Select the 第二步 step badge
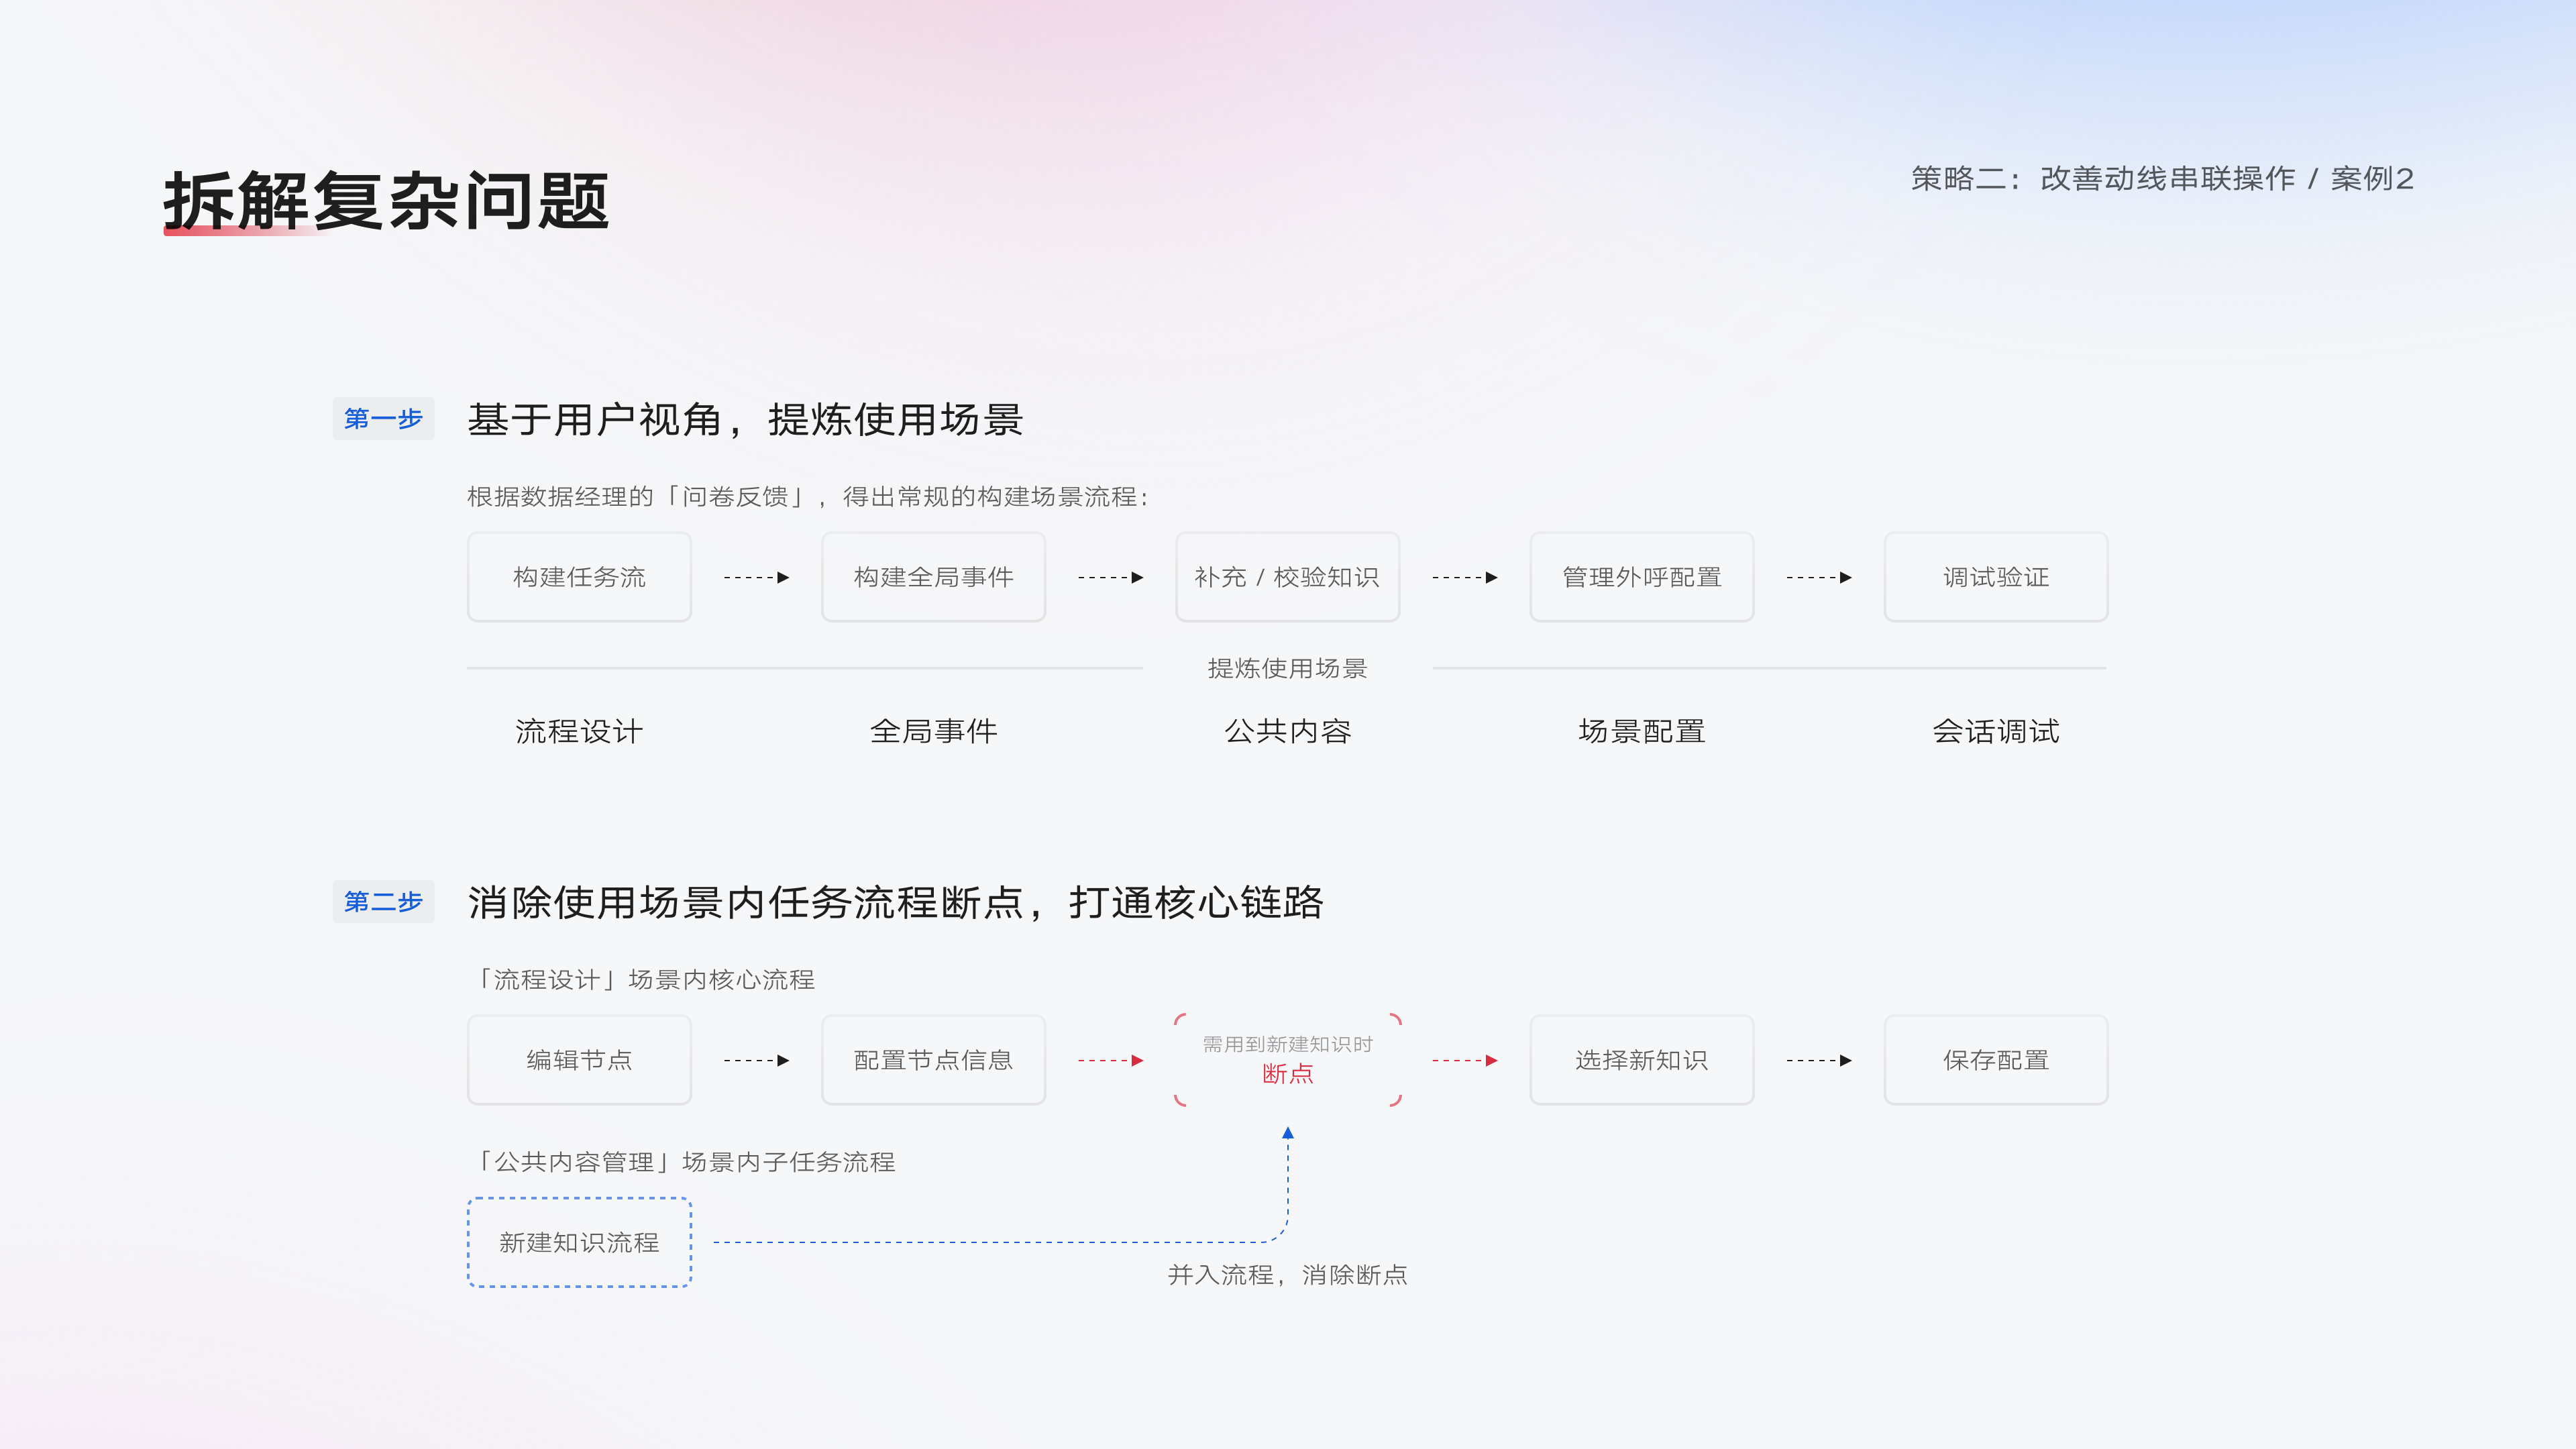 click(383, 901)
